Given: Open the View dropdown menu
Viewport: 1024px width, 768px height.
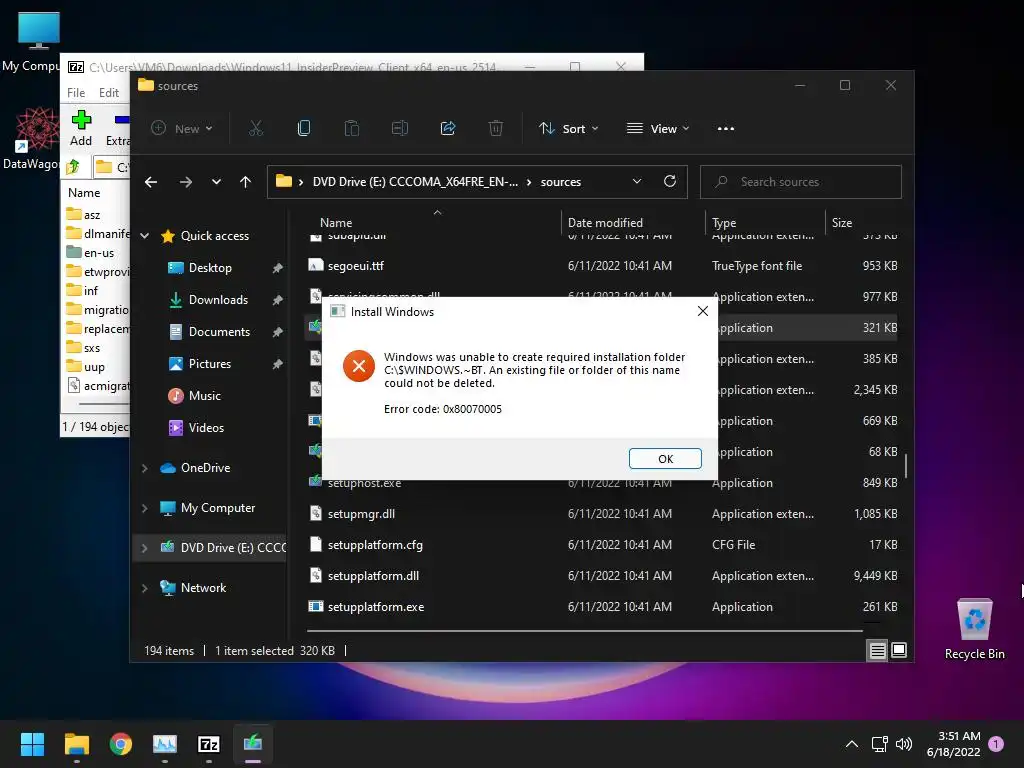Looking at the screenshot, I should (x=658, y=128).
